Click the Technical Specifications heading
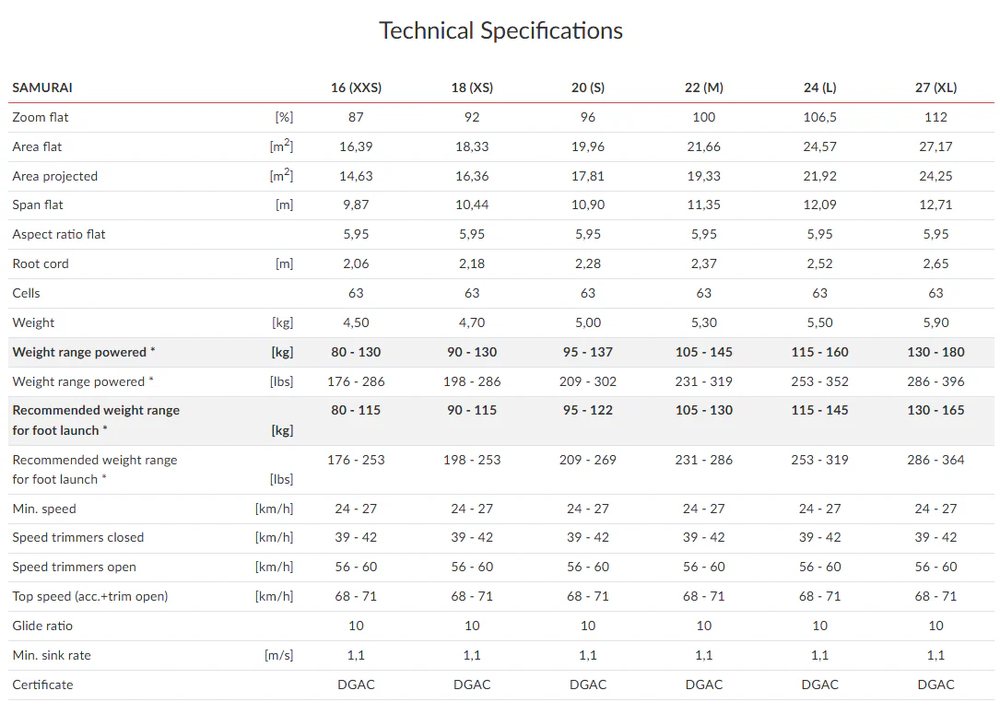 click(501, 31)
